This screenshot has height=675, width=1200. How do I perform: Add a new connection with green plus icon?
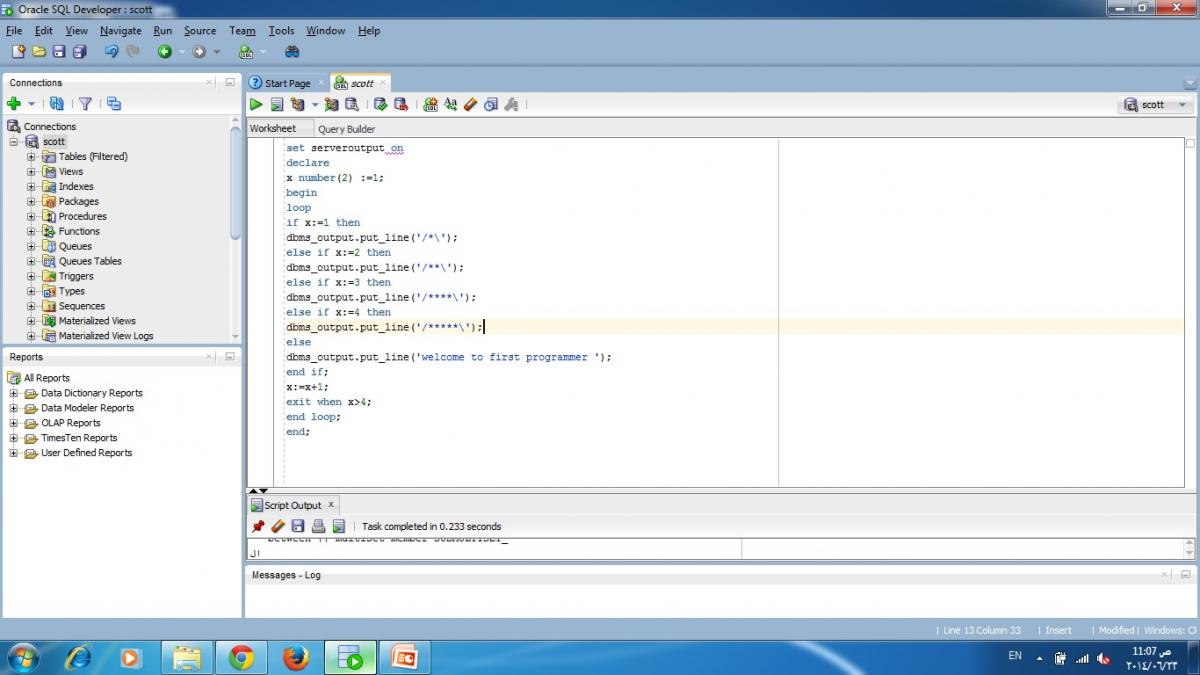(14, 104)
